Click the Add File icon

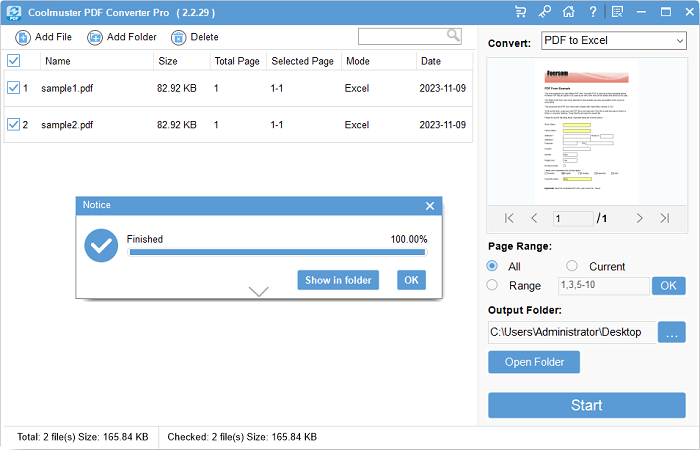point(23,38)
